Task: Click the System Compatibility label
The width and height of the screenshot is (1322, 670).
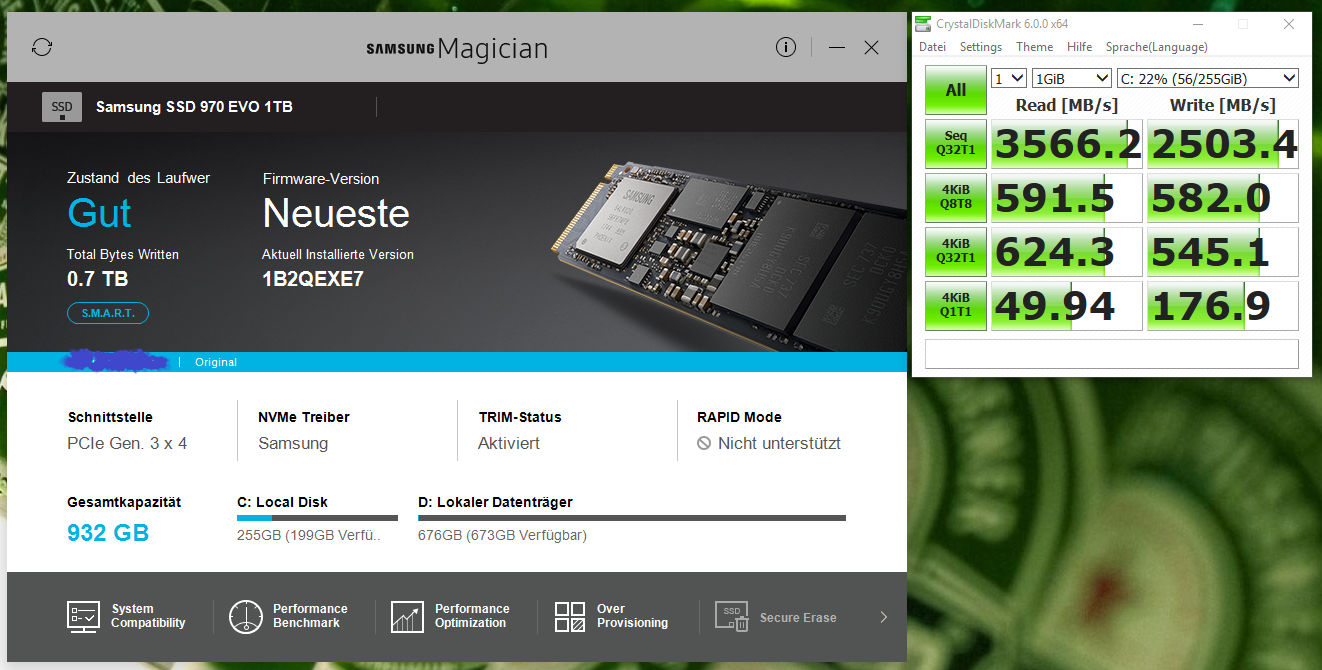Action: [x=148, y=616]
